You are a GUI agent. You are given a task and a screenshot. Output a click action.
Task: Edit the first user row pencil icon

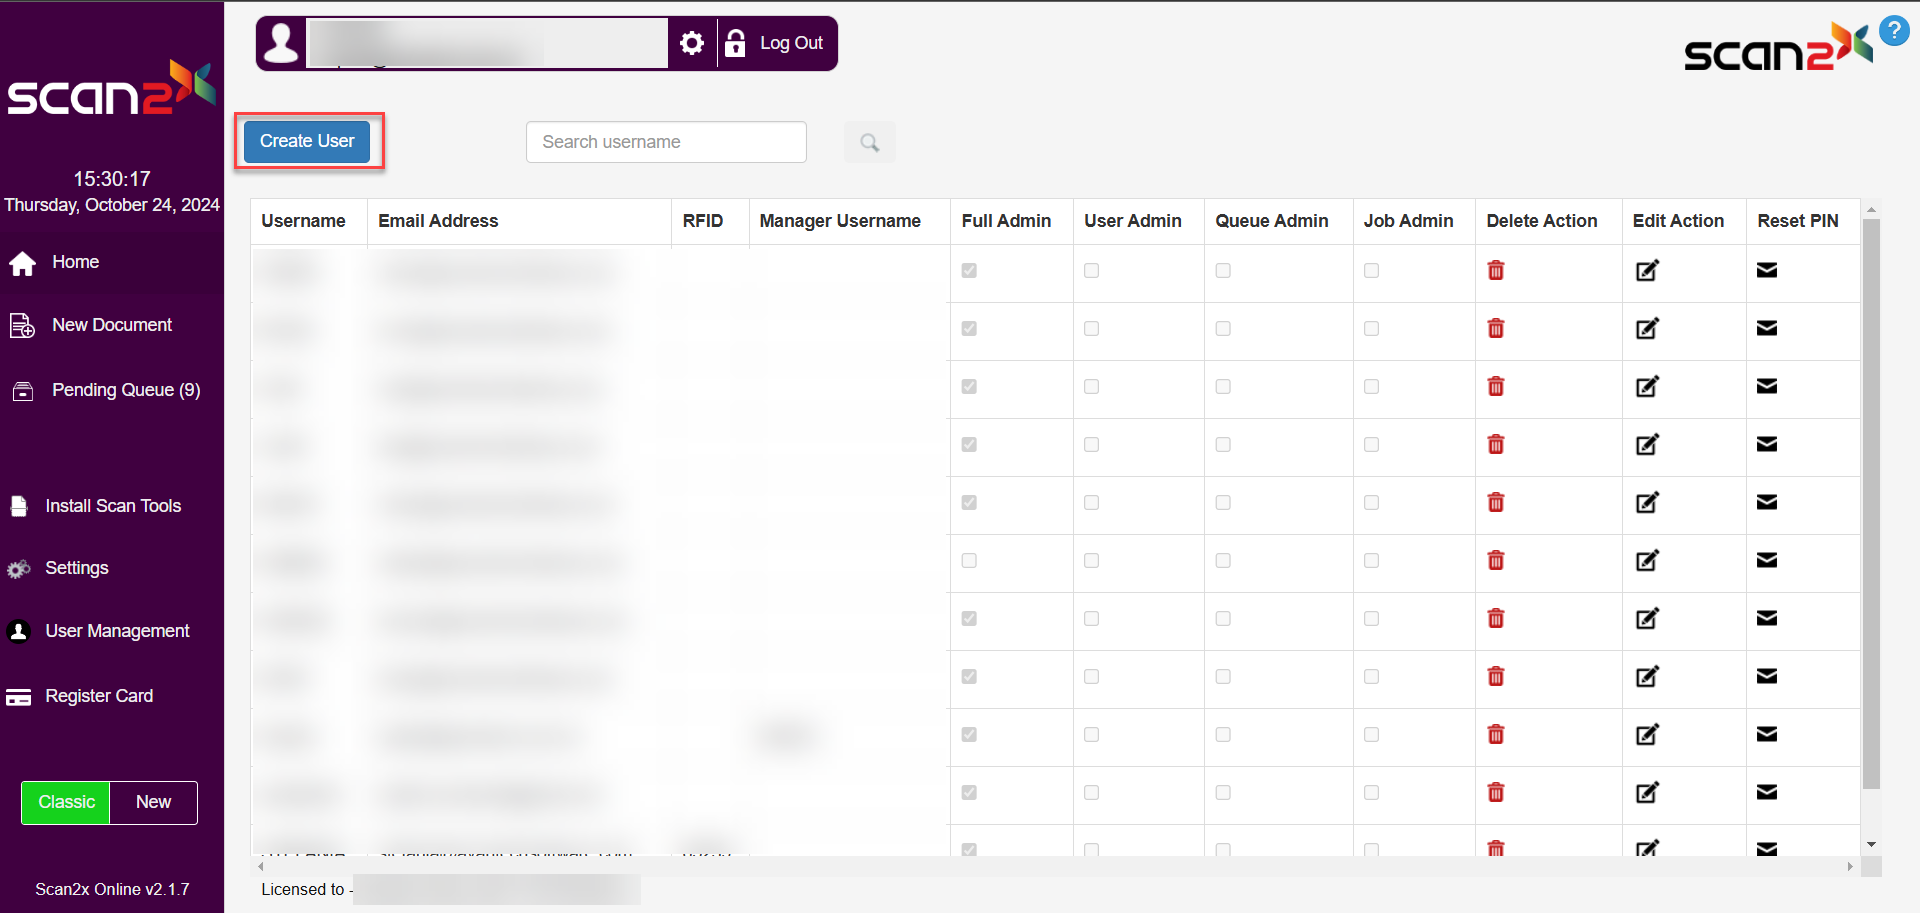coord(1646,270)
